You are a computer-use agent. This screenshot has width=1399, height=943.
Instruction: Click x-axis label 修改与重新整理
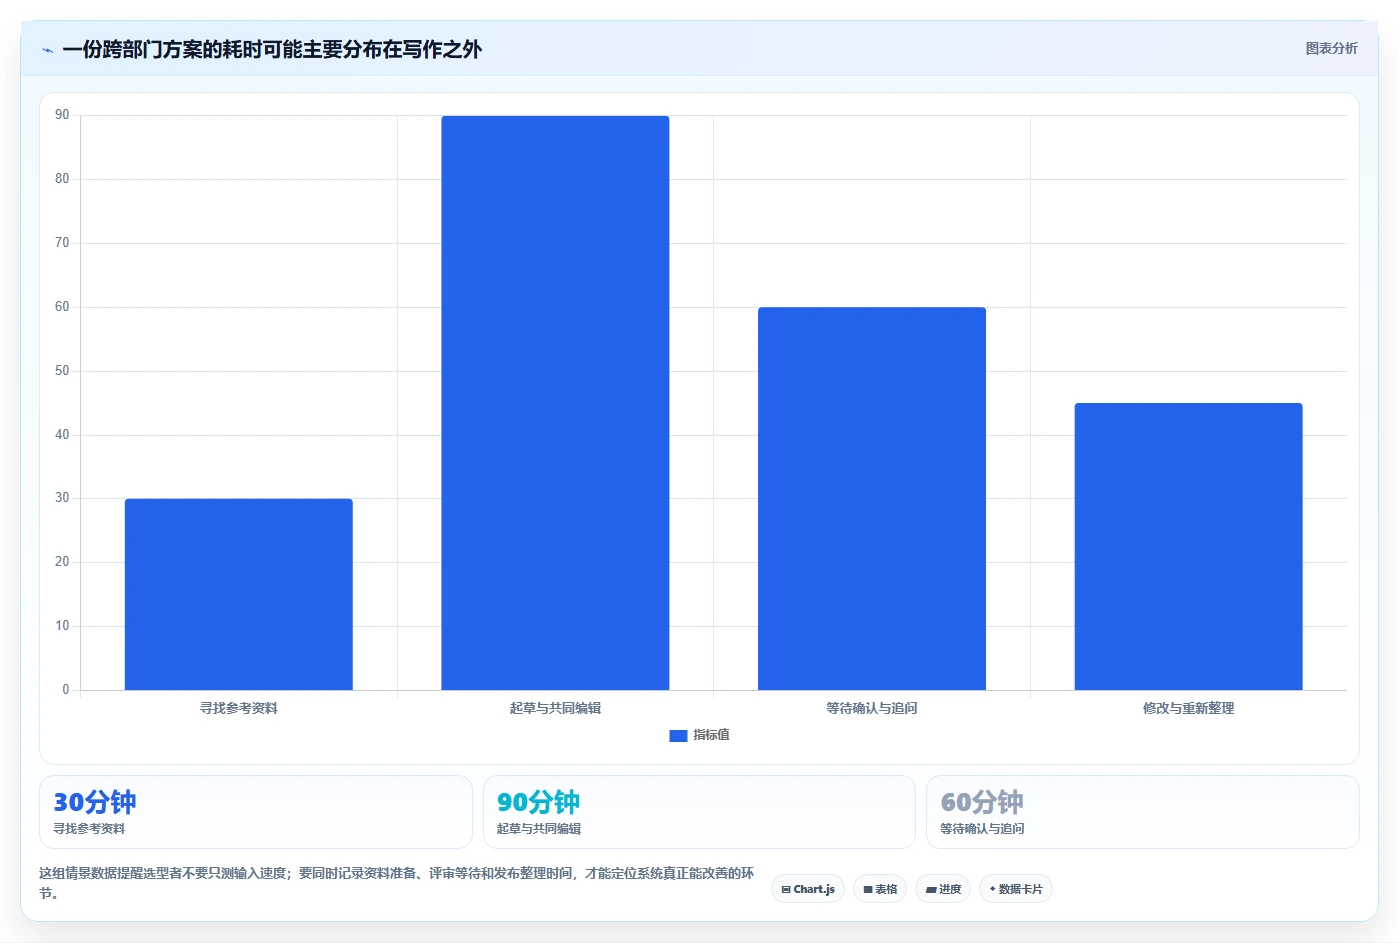coord(1188,708)
